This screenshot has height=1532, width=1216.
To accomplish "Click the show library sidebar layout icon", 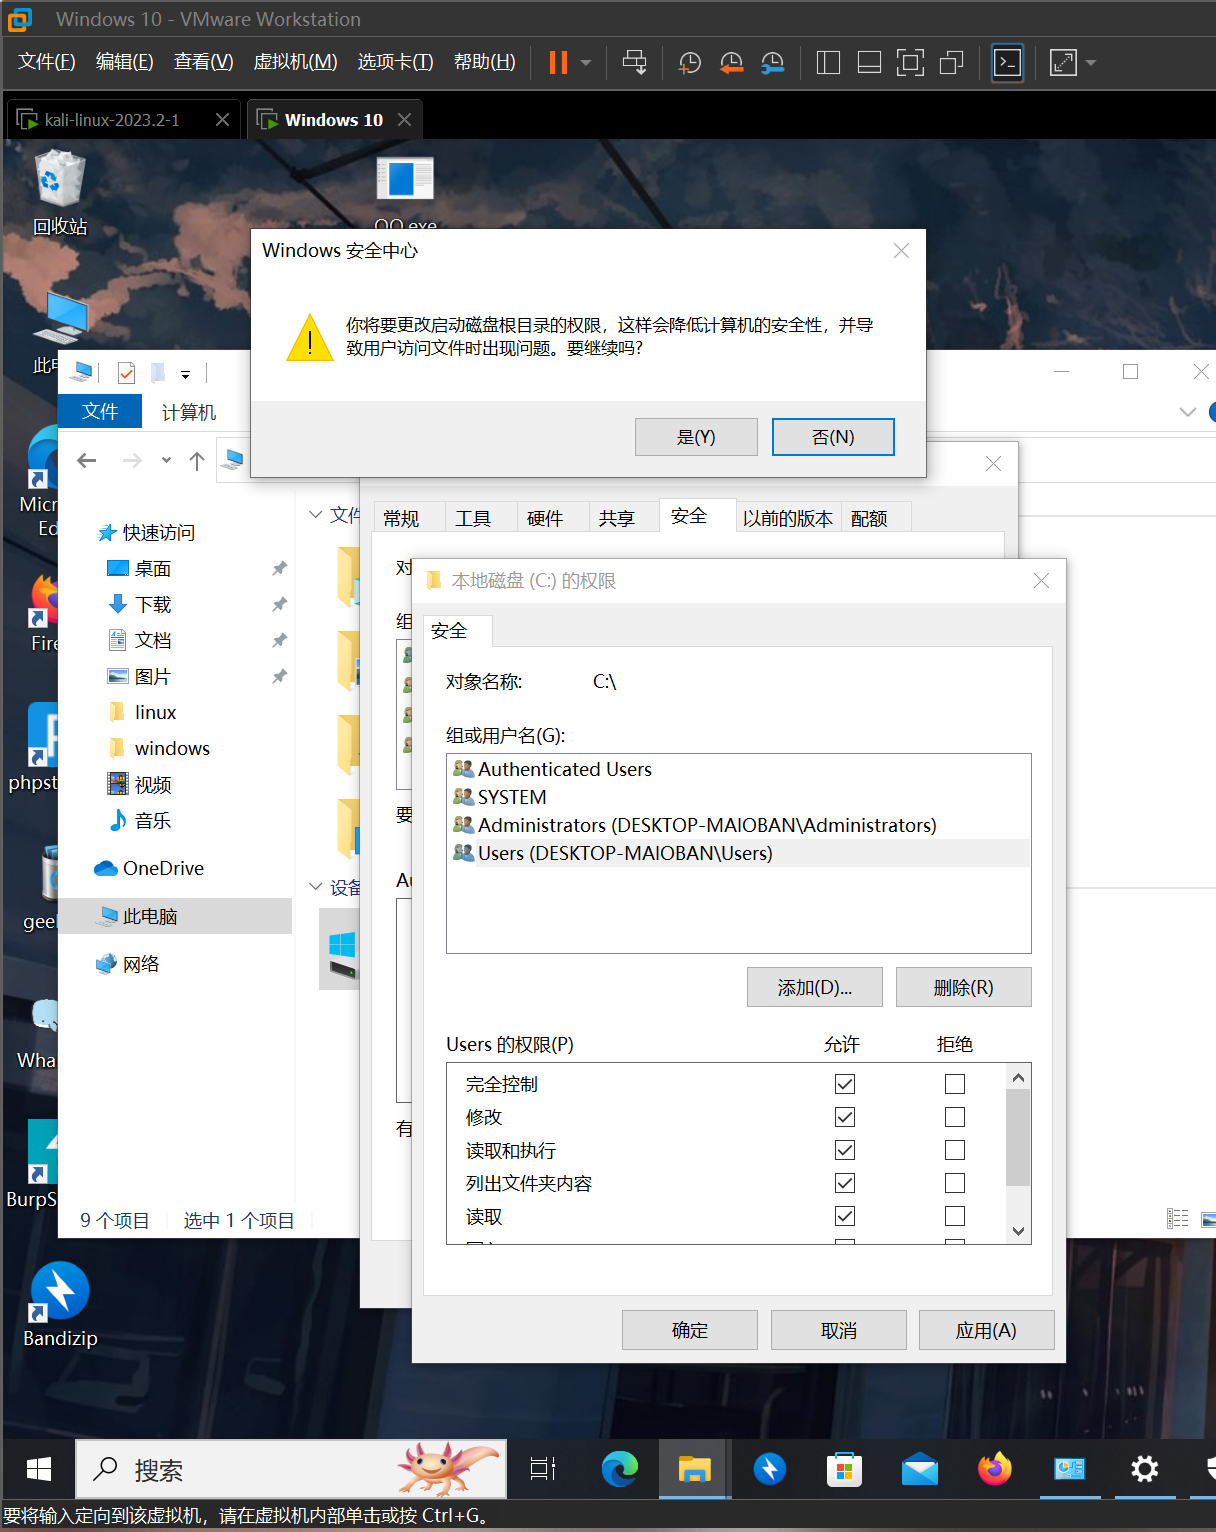I will coord(828,63).
